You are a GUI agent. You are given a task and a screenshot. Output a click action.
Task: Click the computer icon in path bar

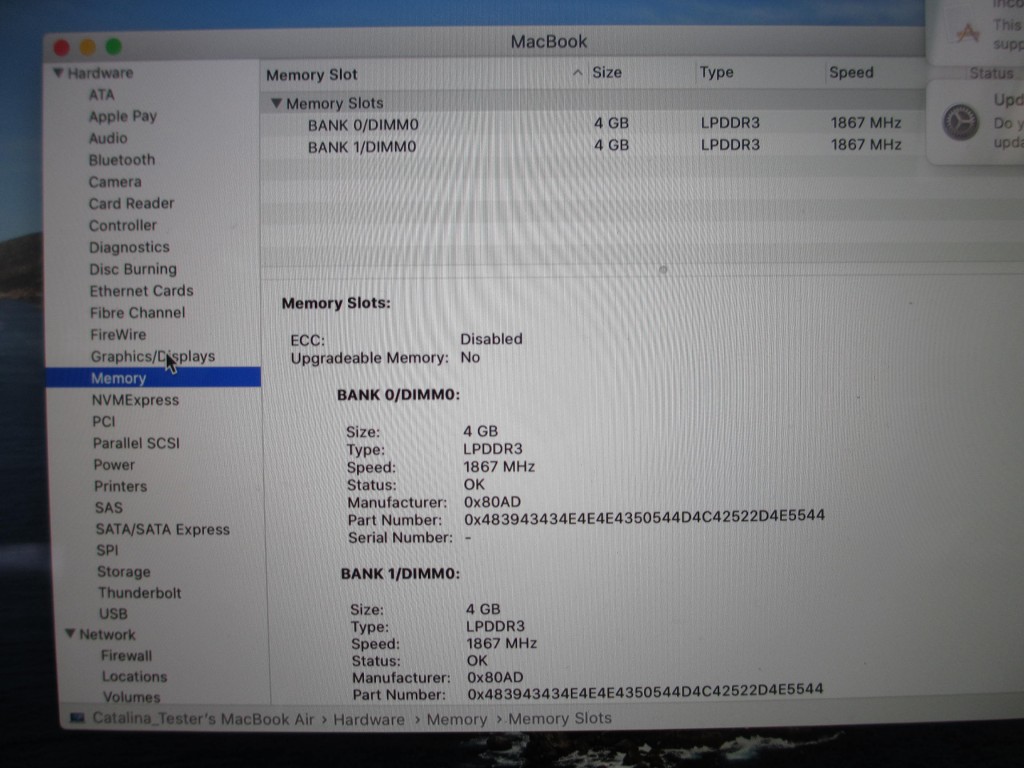(78, 718)
